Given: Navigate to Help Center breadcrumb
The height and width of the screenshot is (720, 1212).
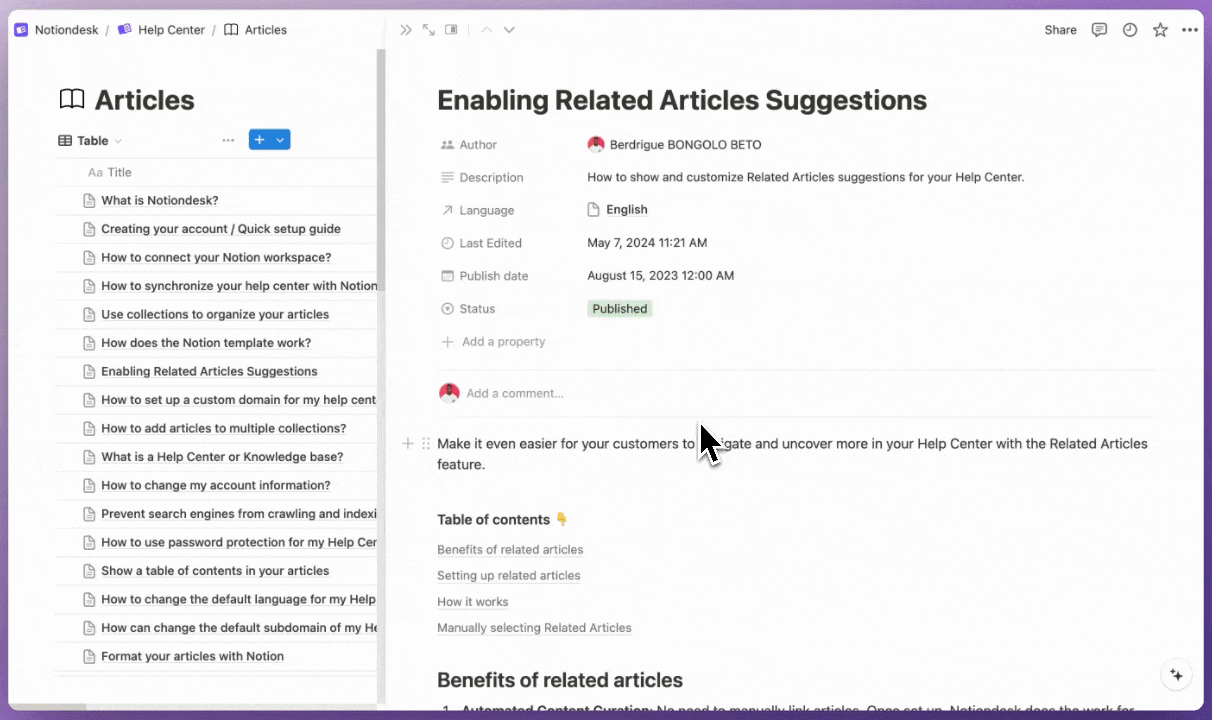Looking at the screenshot, I should coord(171,30).
